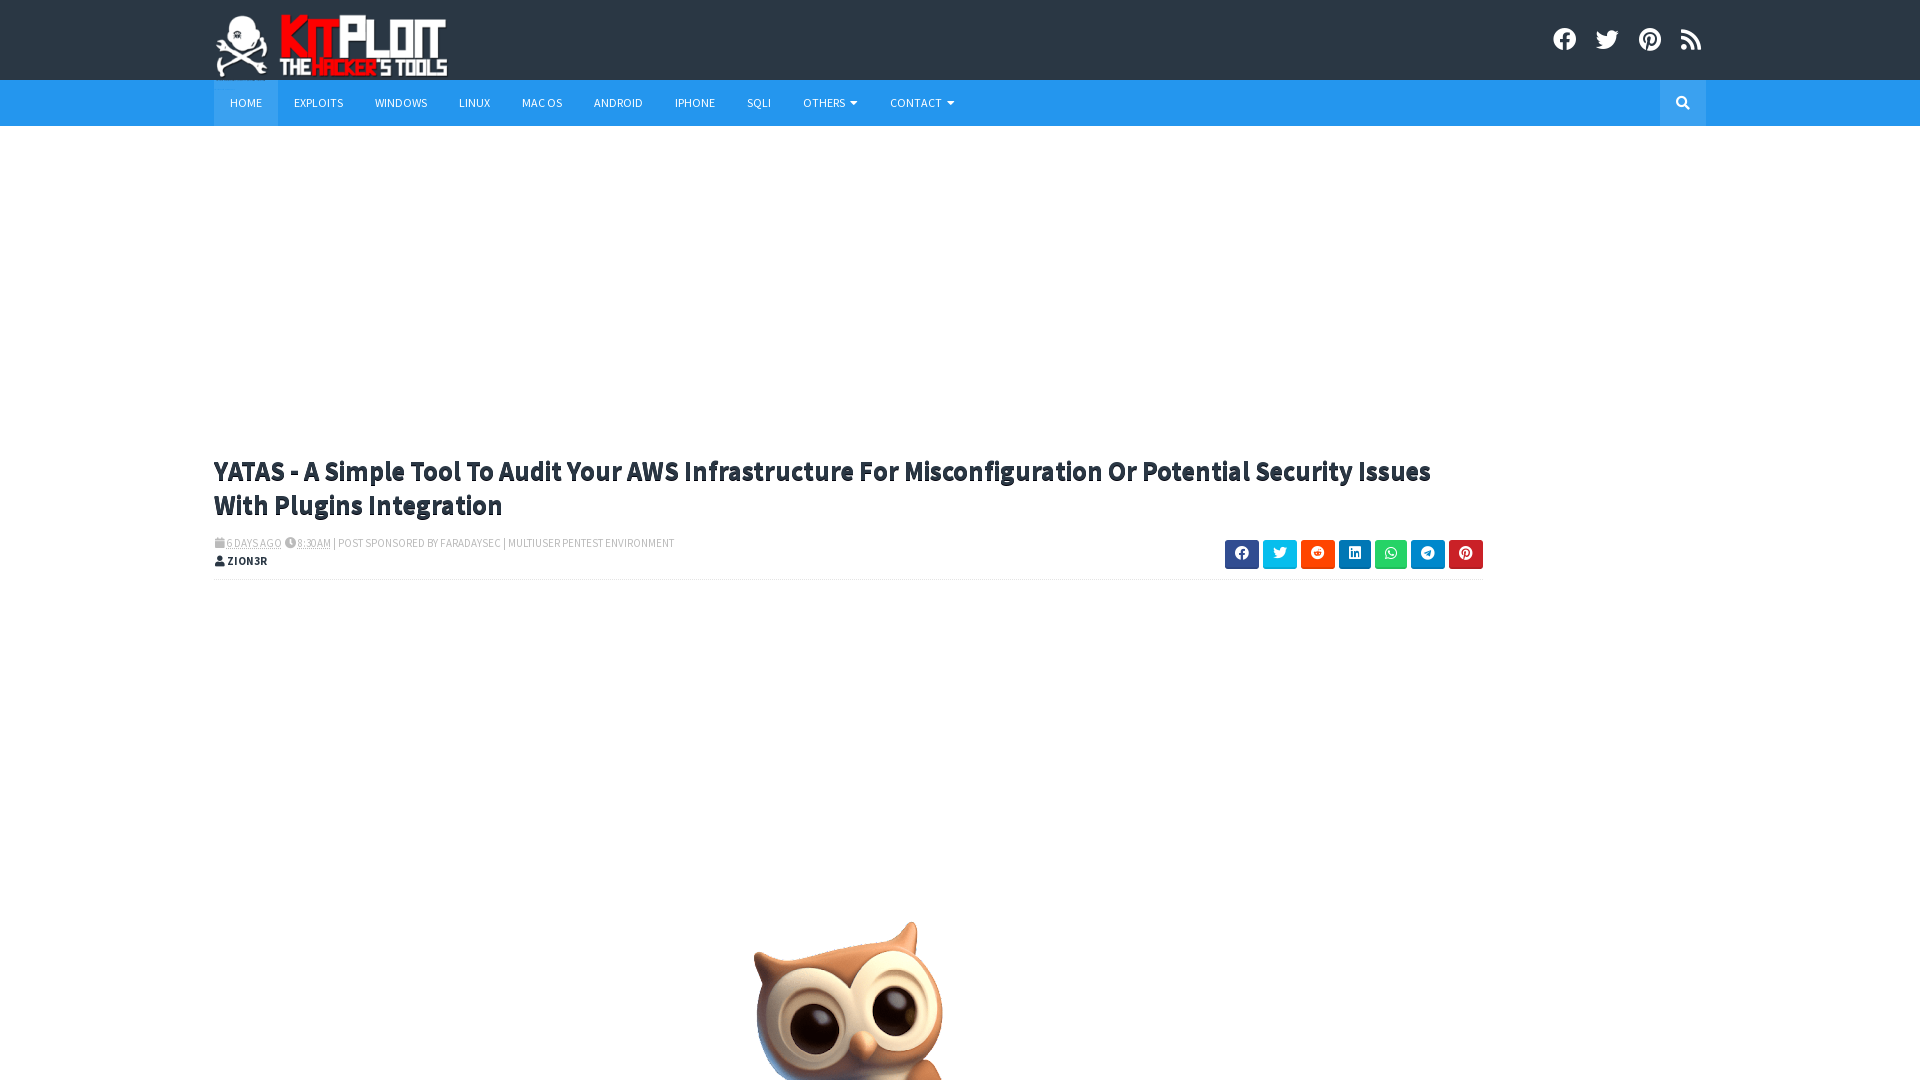This screenshot has width=1920, height=1080.
Task: Click the KitPloit homepage logo
Action: (335, 44)
